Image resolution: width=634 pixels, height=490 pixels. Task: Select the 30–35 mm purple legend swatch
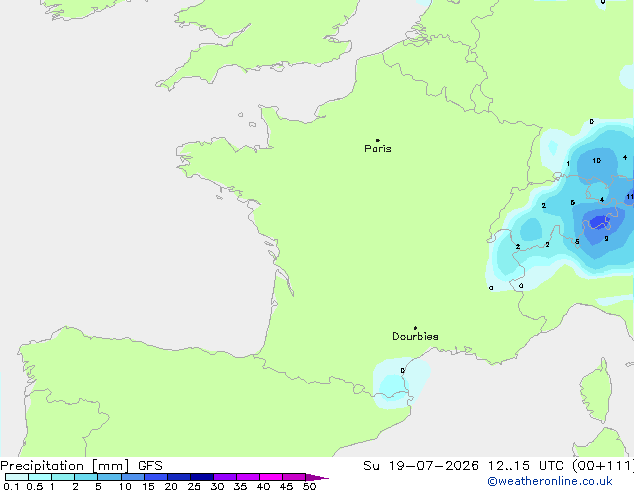(x=225, y=477)
